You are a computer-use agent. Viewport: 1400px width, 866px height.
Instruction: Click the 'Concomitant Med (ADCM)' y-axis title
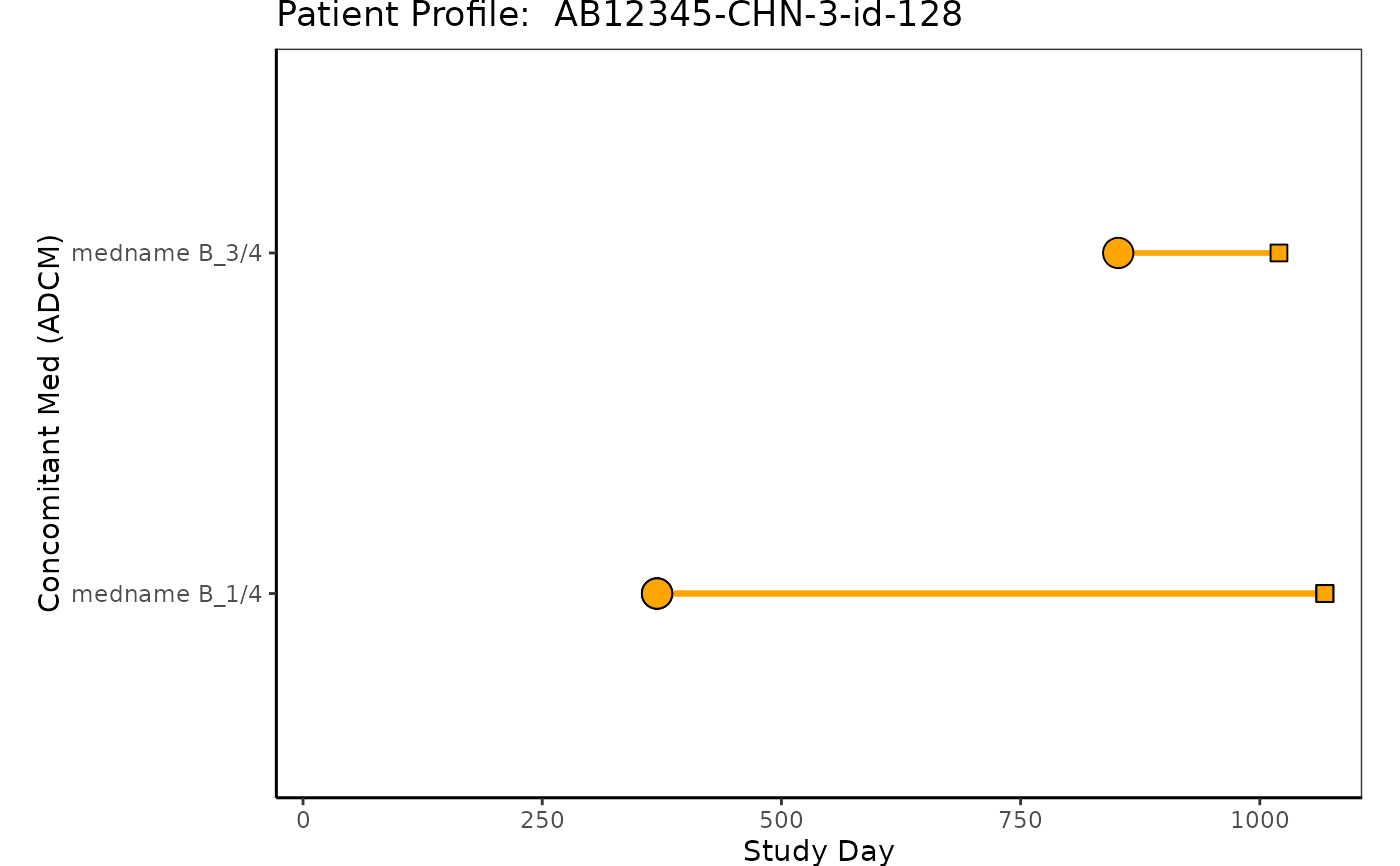[49, 421]
